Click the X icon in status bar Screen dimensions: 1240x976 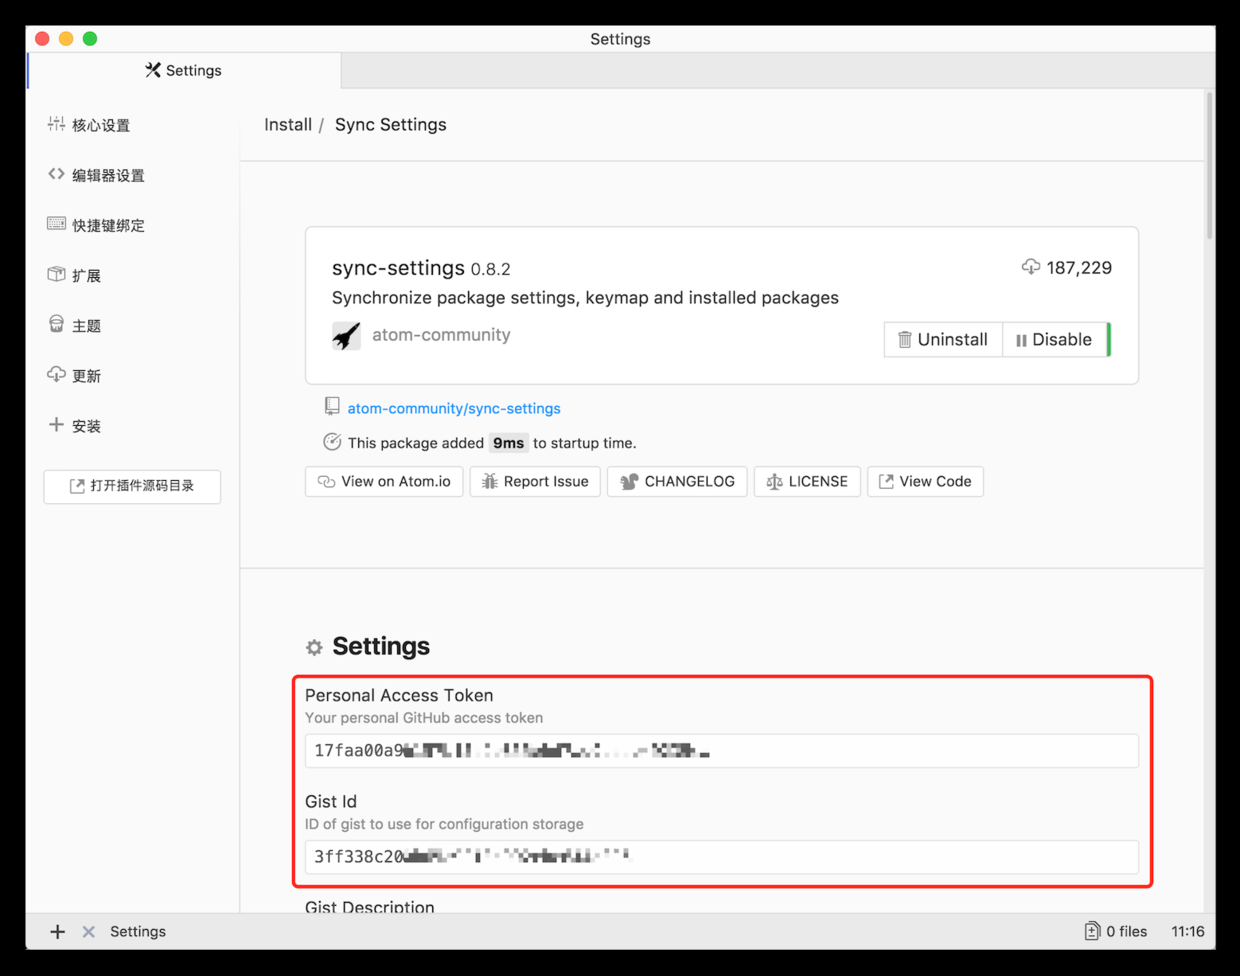(89, 931)
